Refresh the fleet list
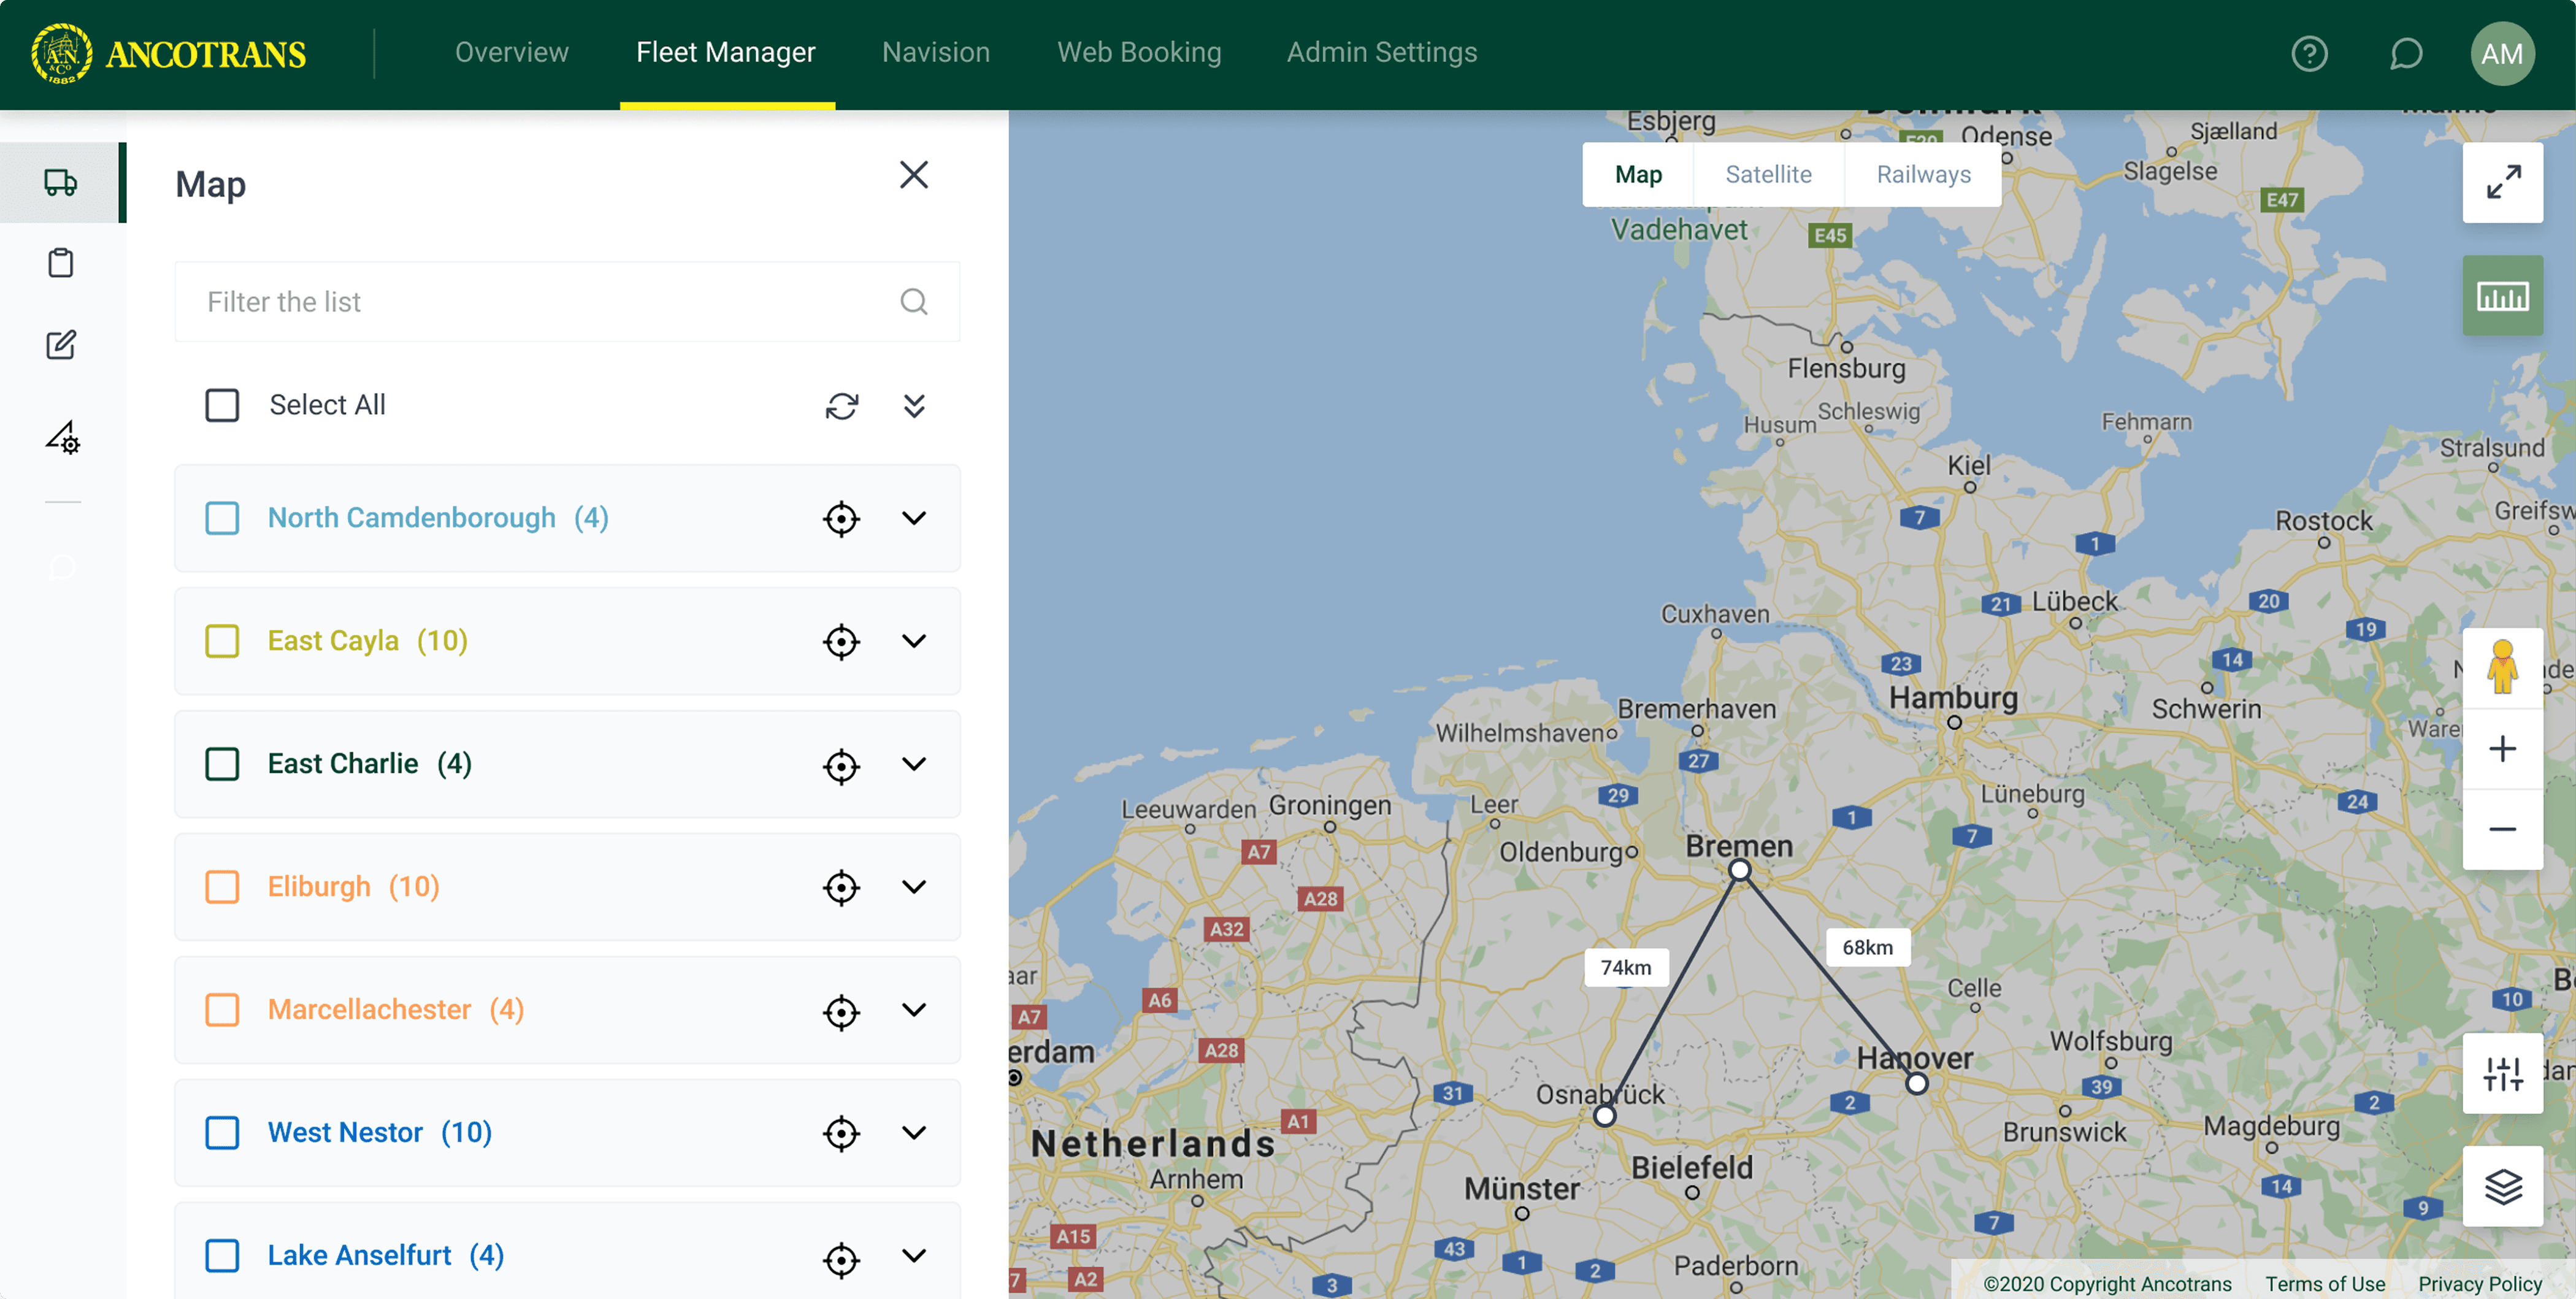The height and width of the screenshot is (1299, 2576). [841, 405]
